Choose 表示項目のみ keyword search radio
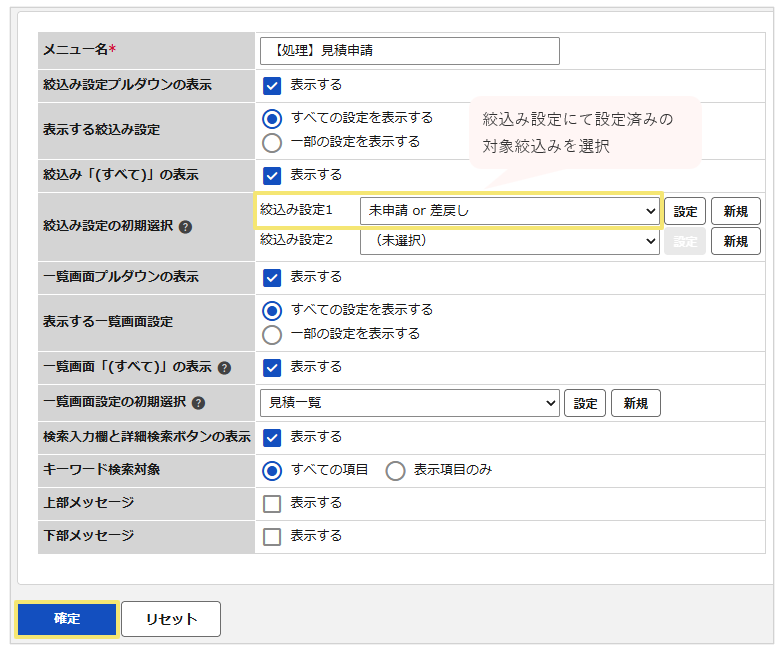Viewport: 784px width, 649px height. (x=395, y=470)
